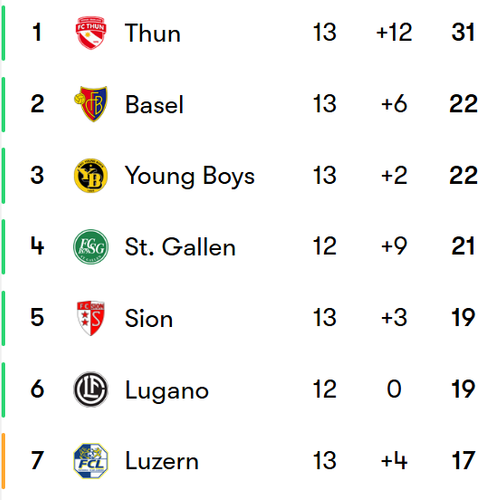Click Luzern's rank number 7
The image size is (495, 500).
[37, 460]
